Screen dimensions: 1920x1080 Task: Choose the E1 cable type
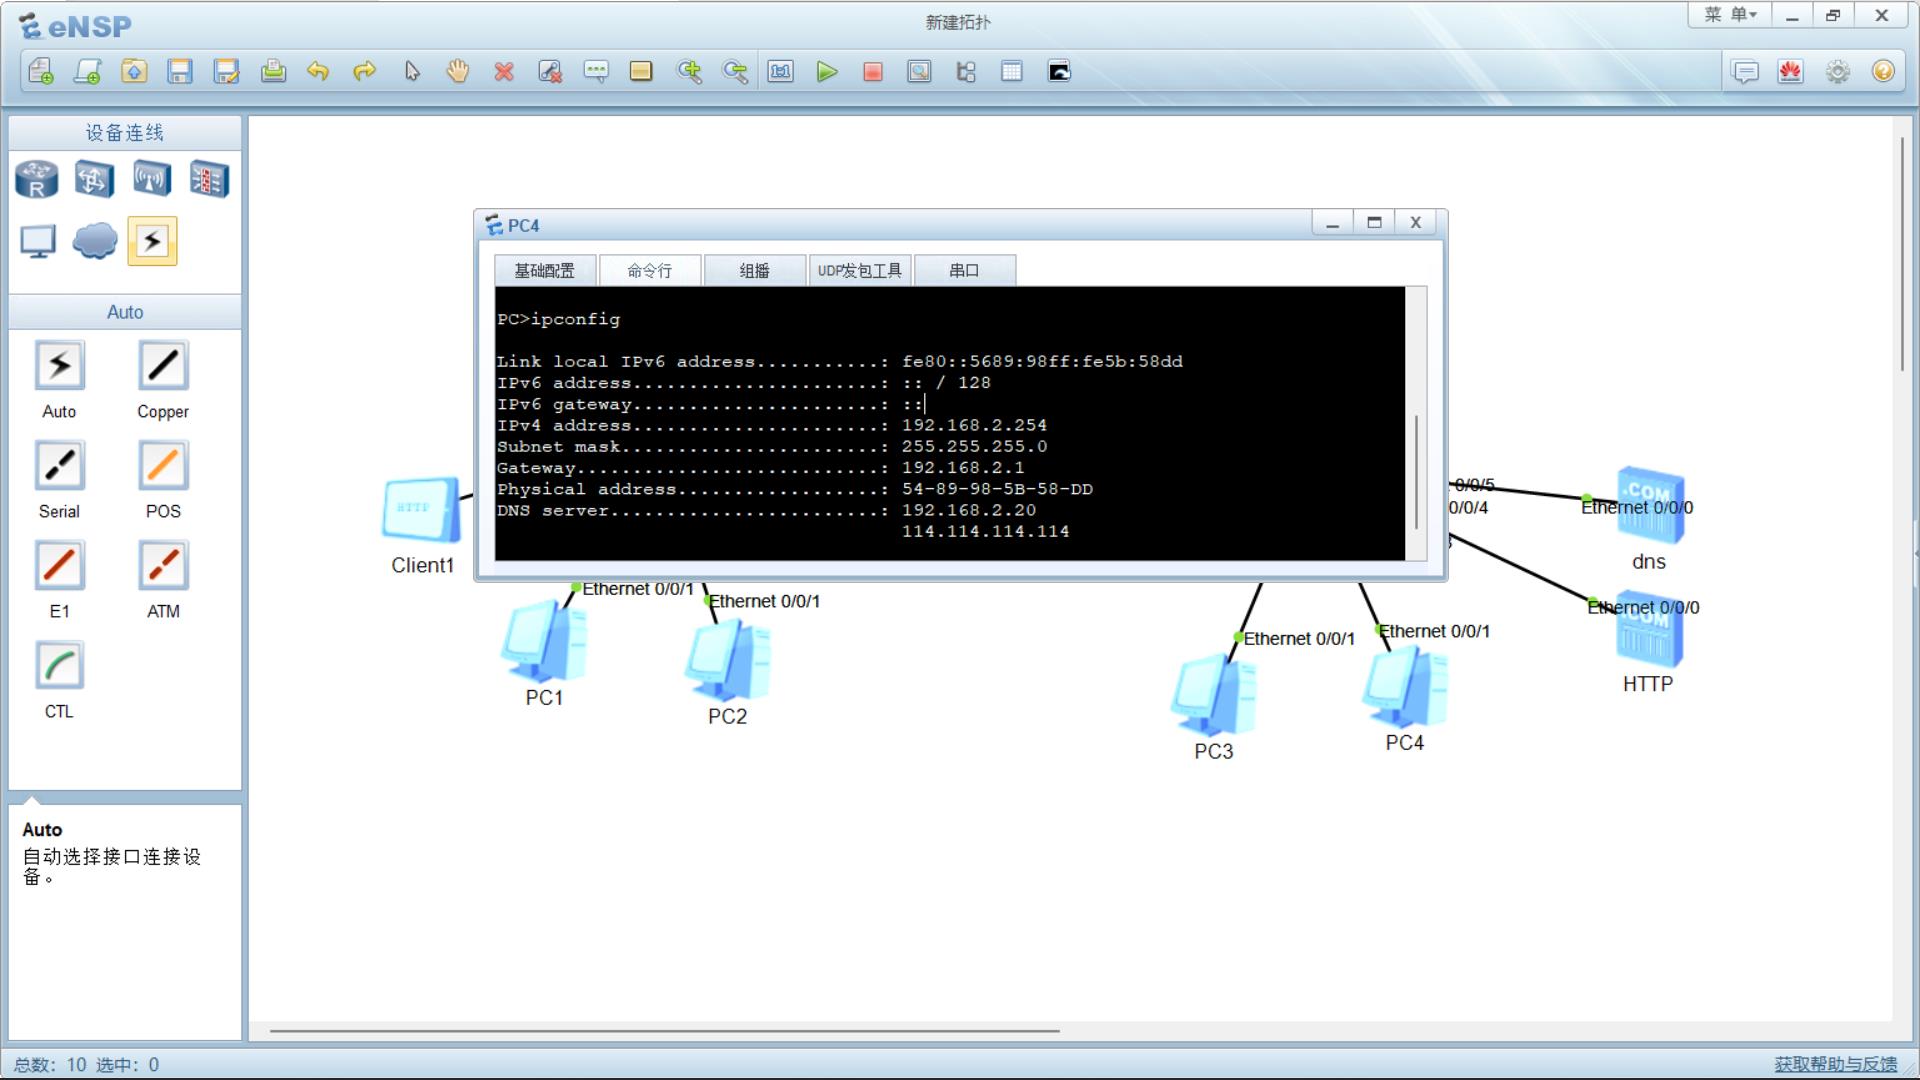[59, 566]
